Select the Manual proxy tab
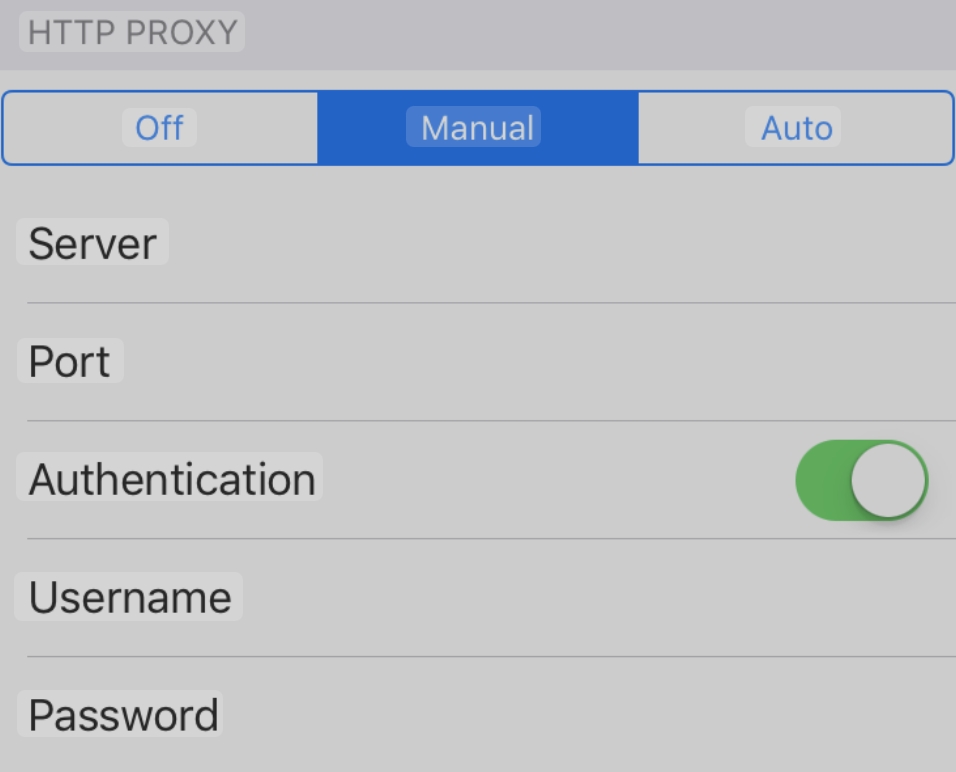The width and height of the screenshot is (956, 772). pyautogui.click(x=477, y=128)
